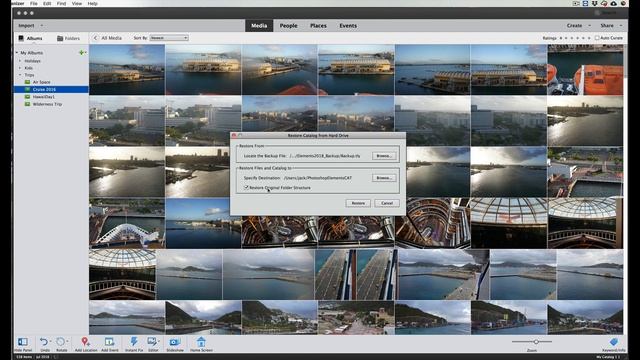Open the Create dropdown arrow
This screenshot has height=360, width=640.
589,26
